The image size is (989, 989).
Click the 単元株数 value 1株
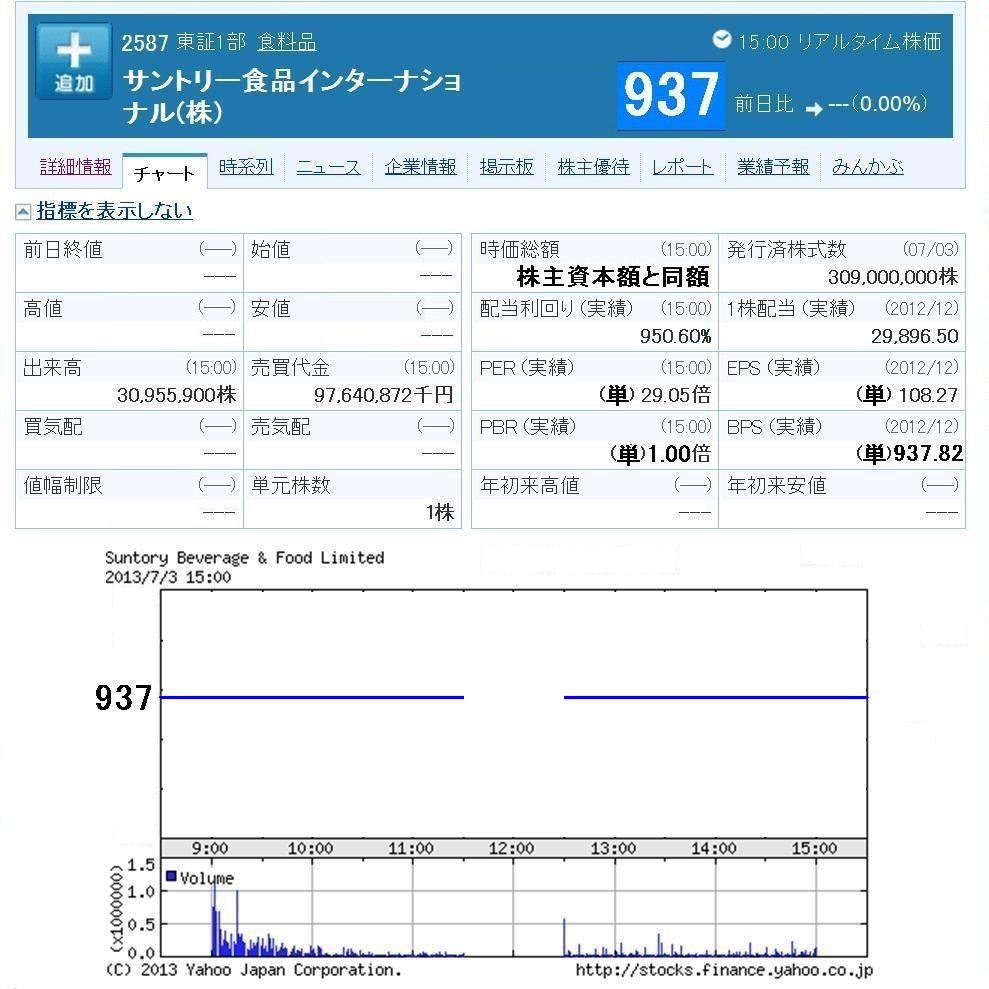(440, 513)
